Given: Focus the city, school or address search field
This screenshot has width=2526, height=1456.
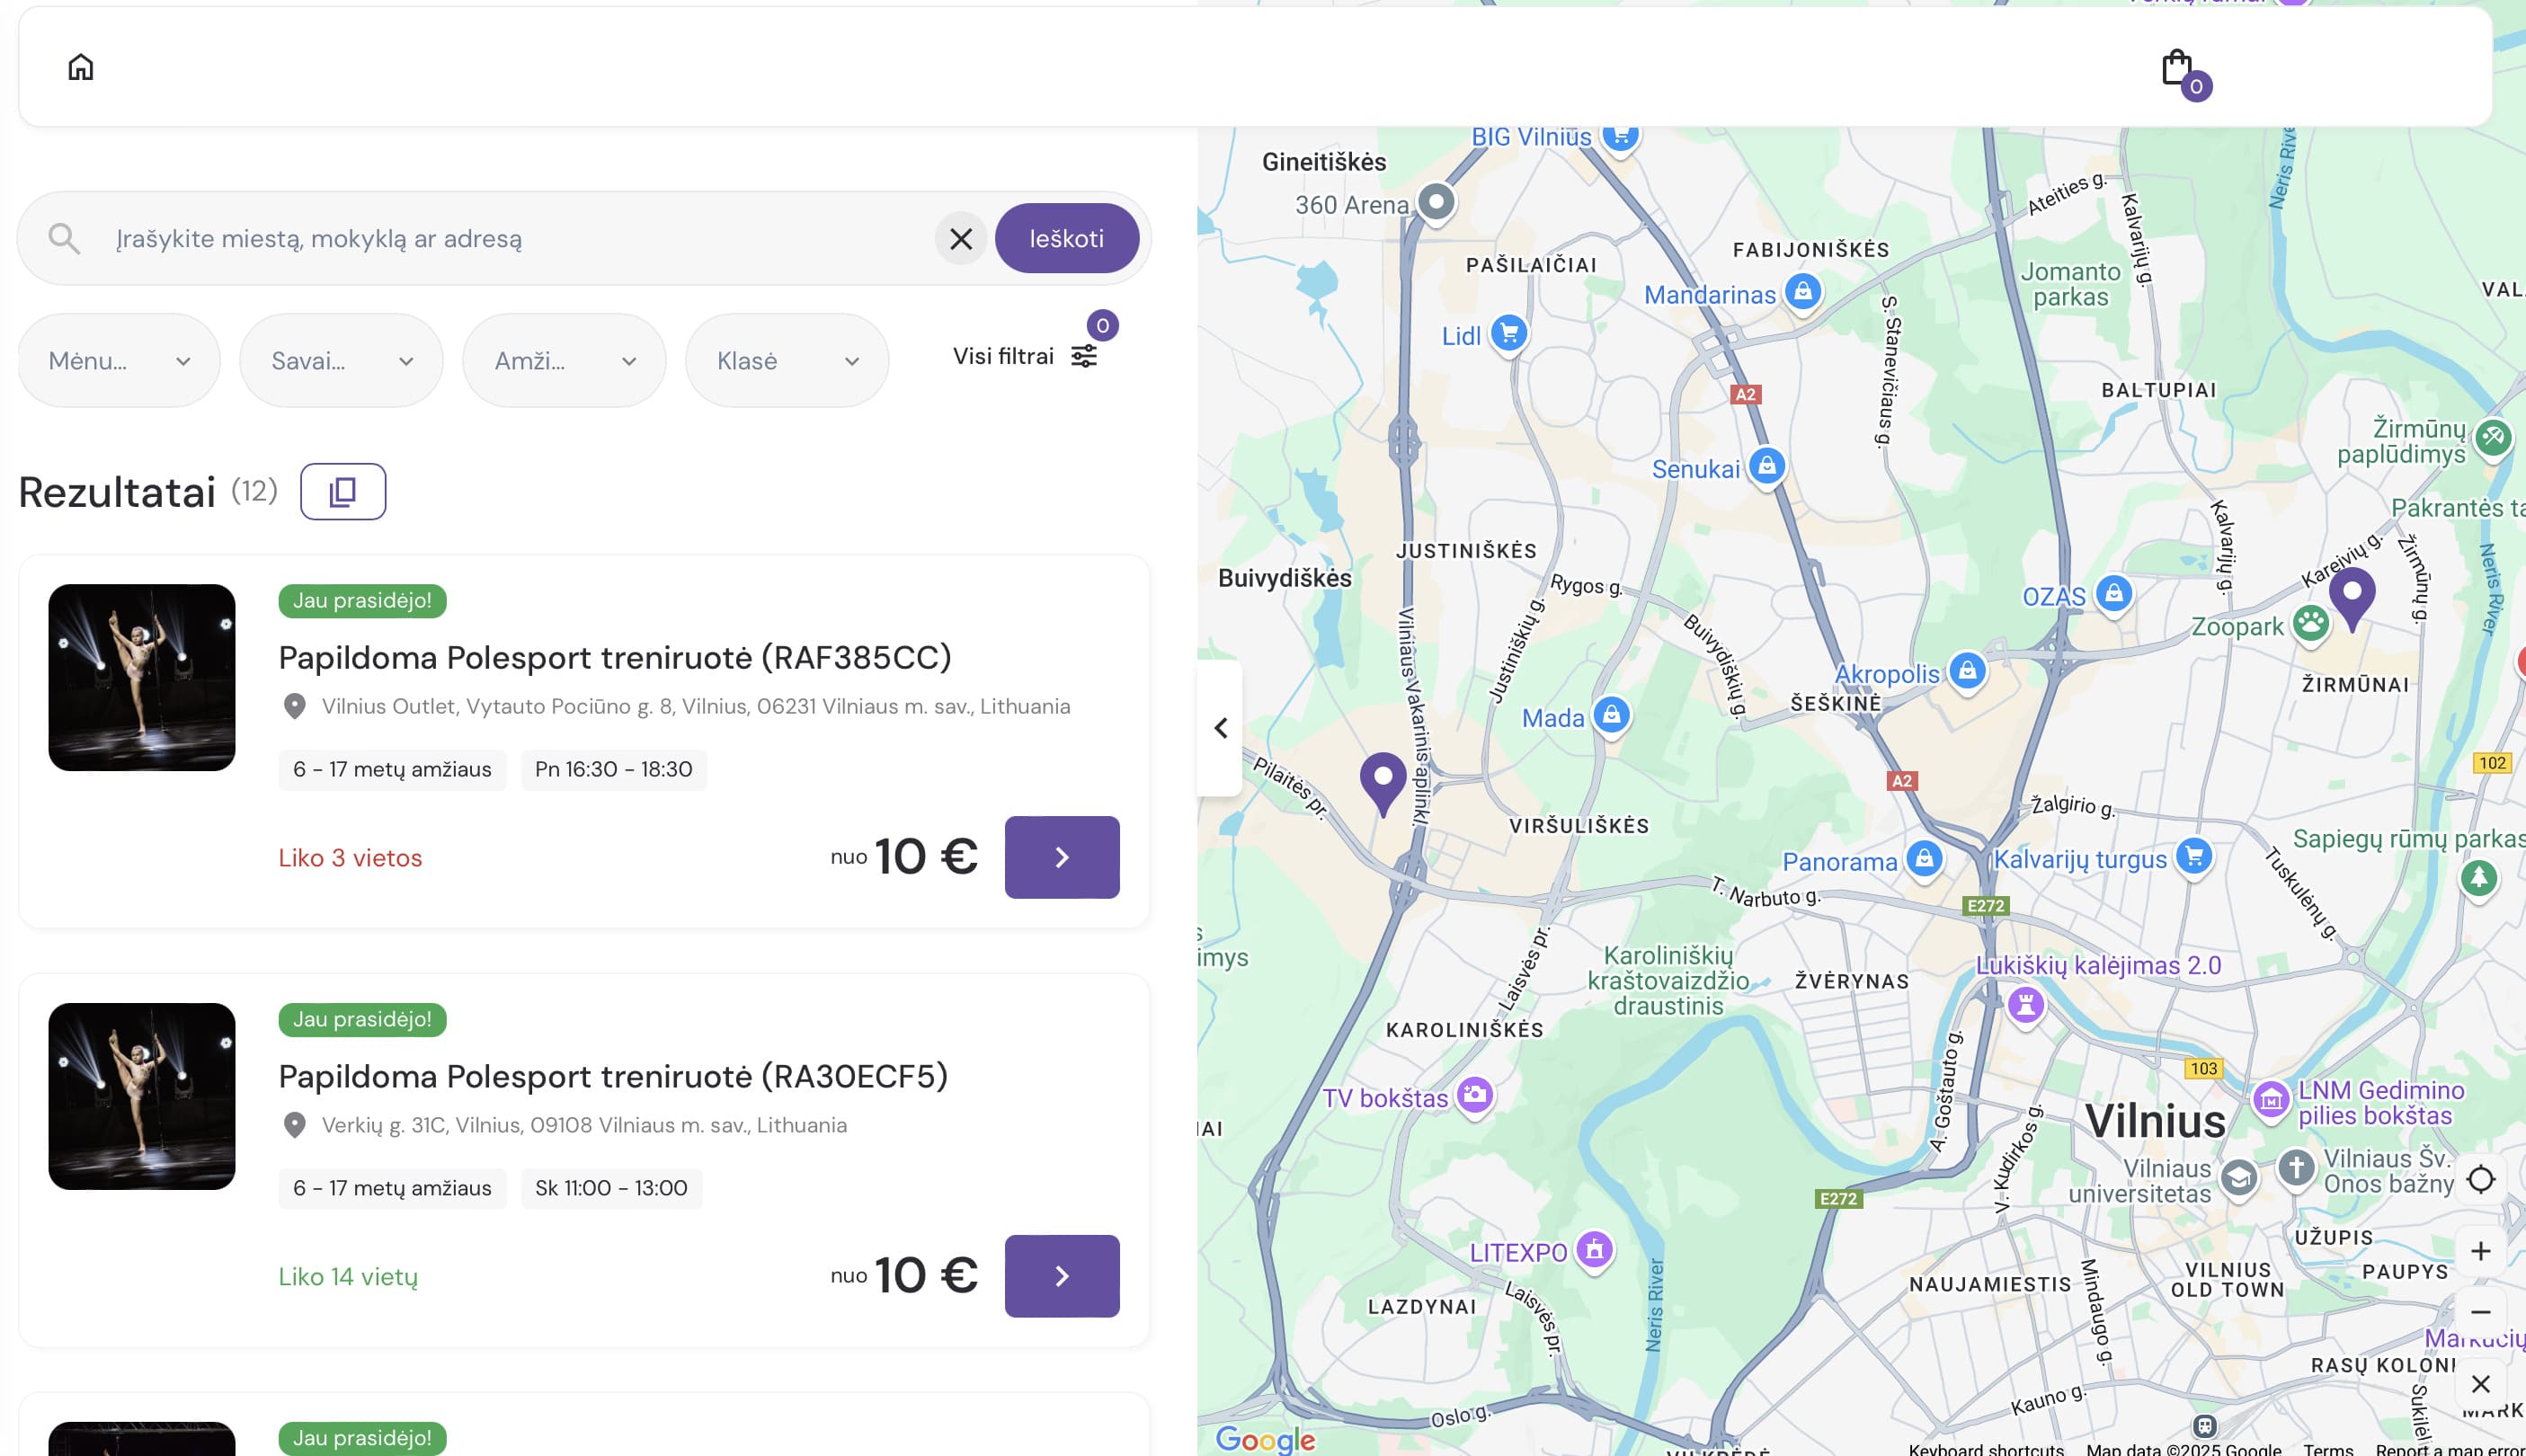Looking at the screenshot, I should click(x=520, y=239).
